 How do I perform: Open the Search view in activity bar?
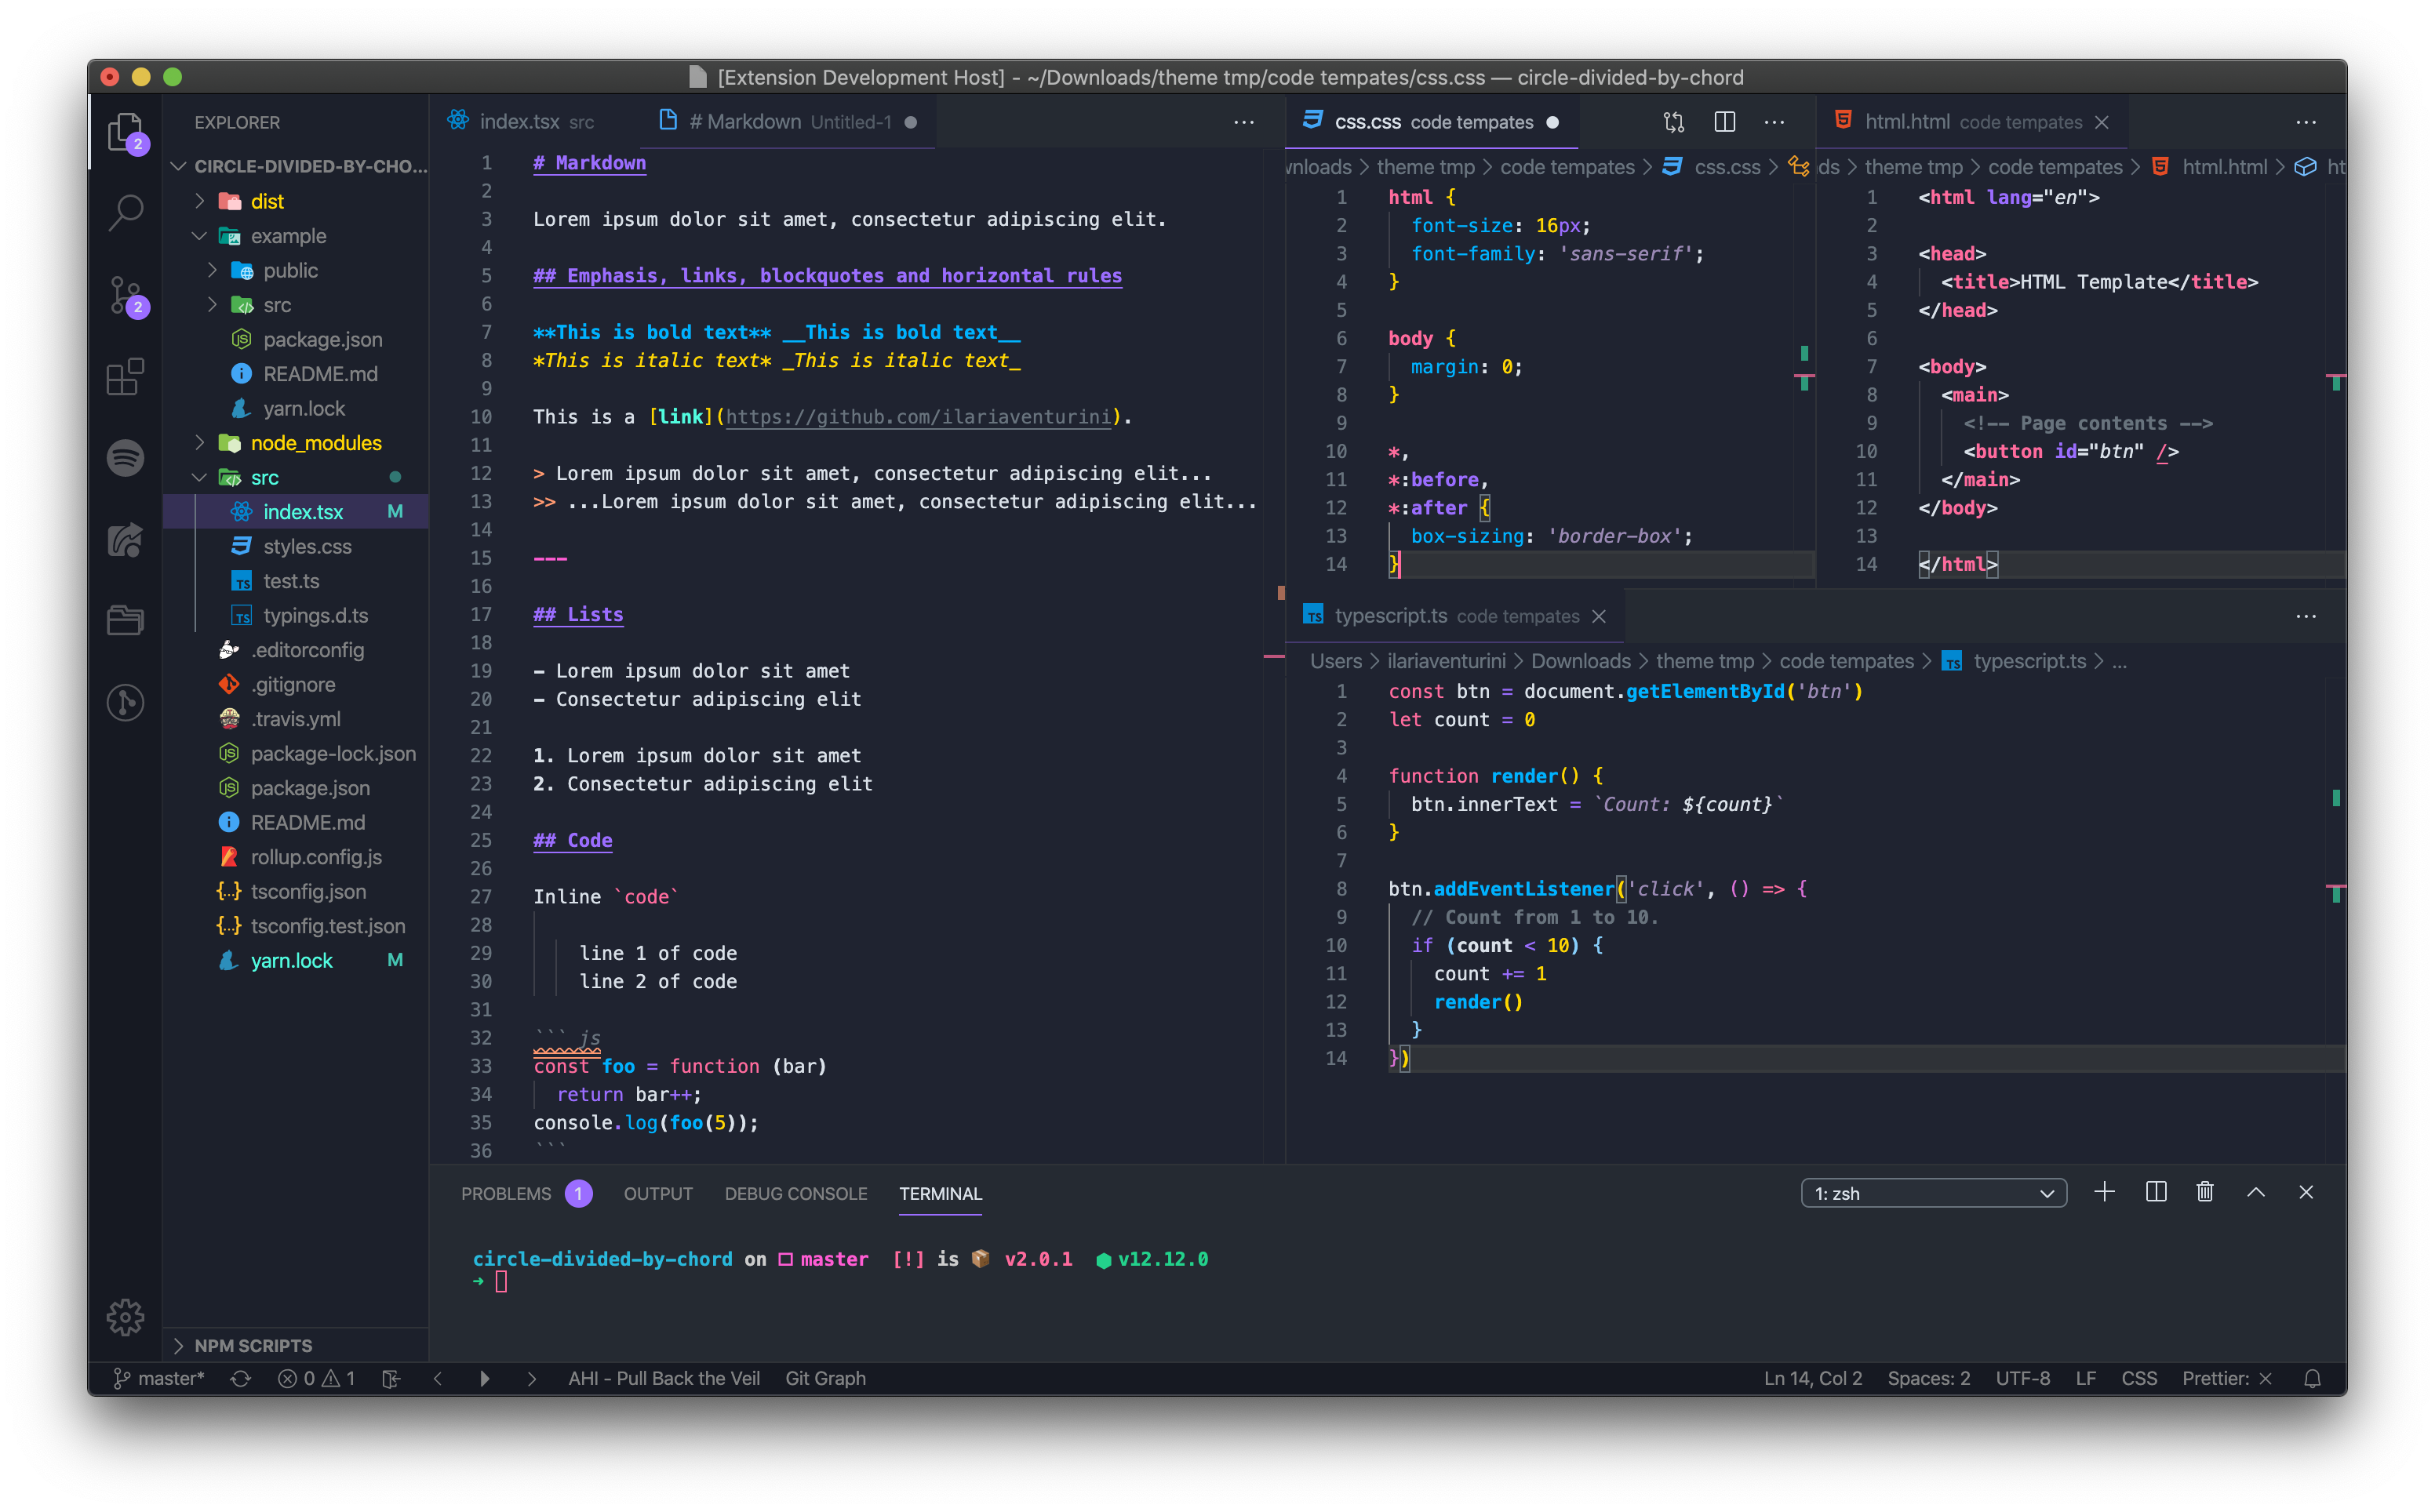(125, 212)
